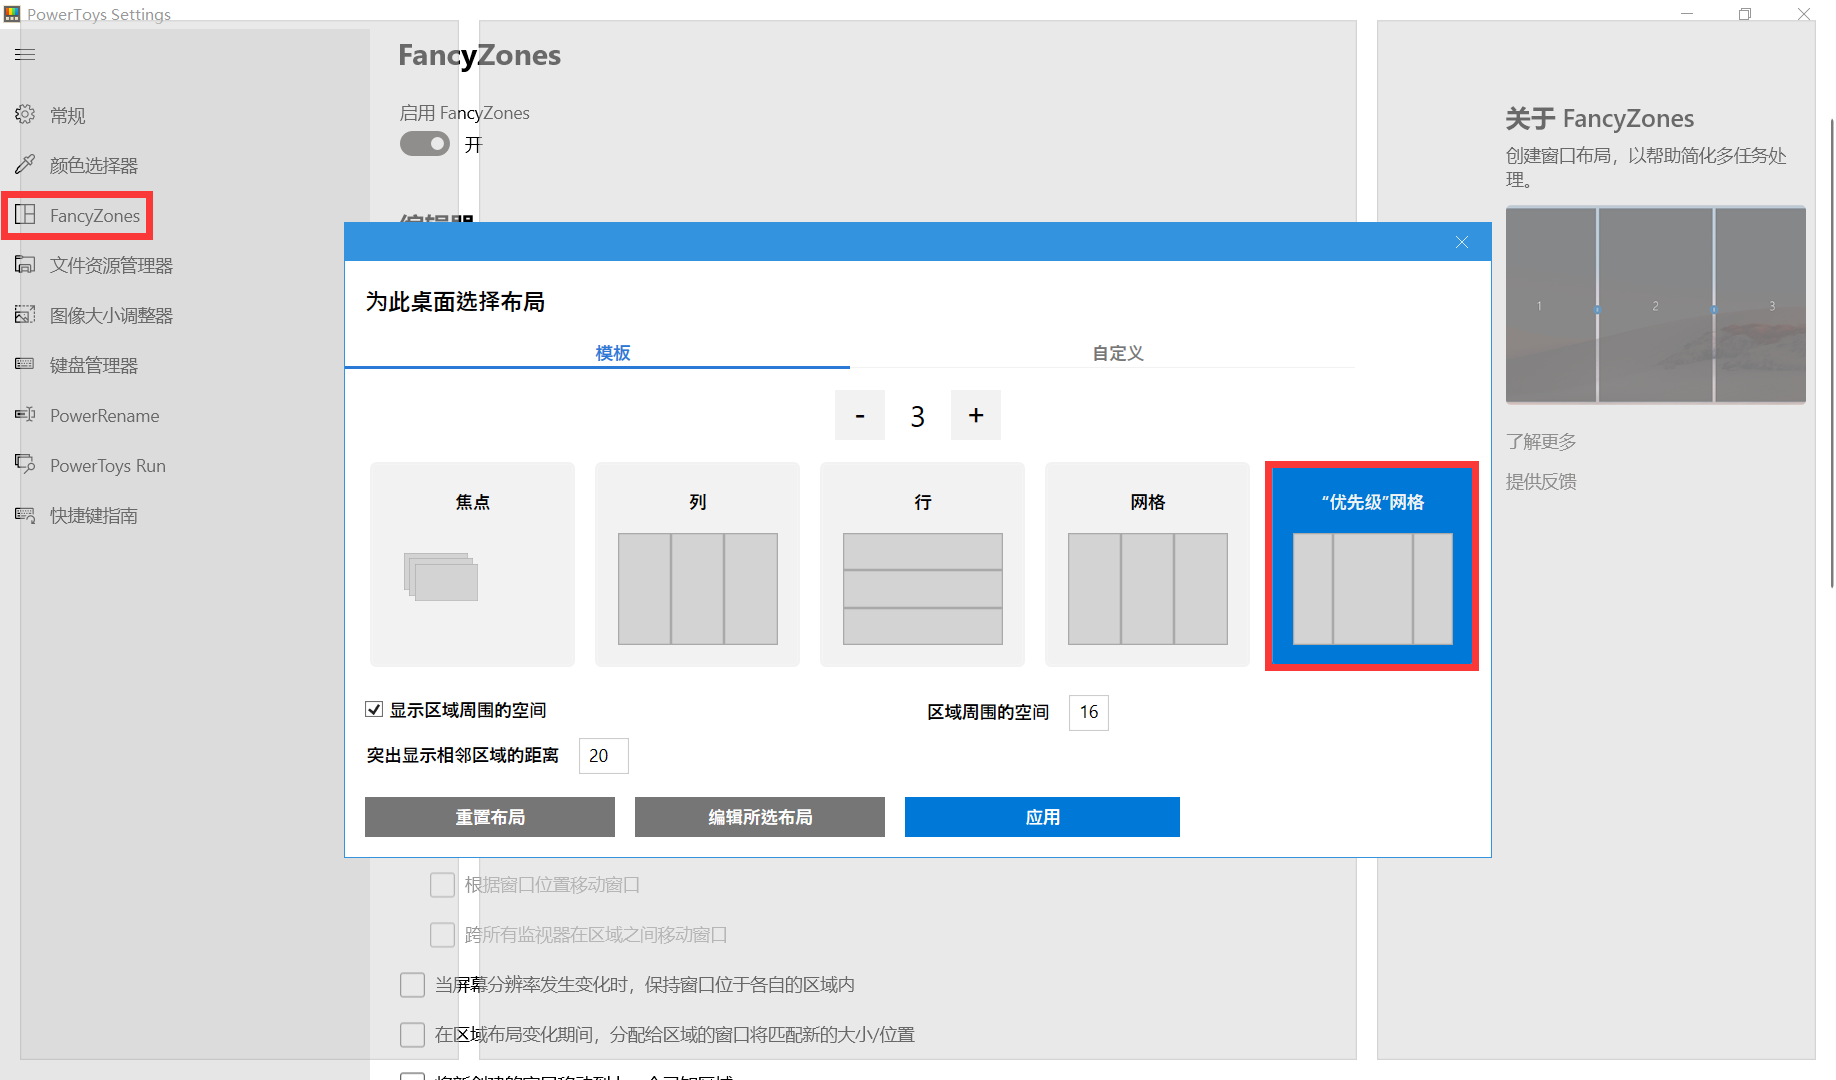Select the 网格 grid layout template
The height and width of the screenshot is (1080, 1836).
tap(1147, 564)
